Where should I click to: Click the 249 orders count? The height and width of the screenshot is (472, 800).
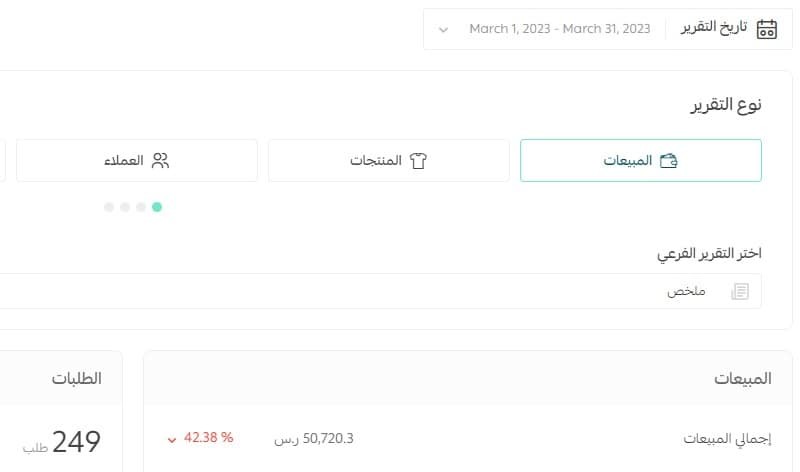click(x=76, y=441)
